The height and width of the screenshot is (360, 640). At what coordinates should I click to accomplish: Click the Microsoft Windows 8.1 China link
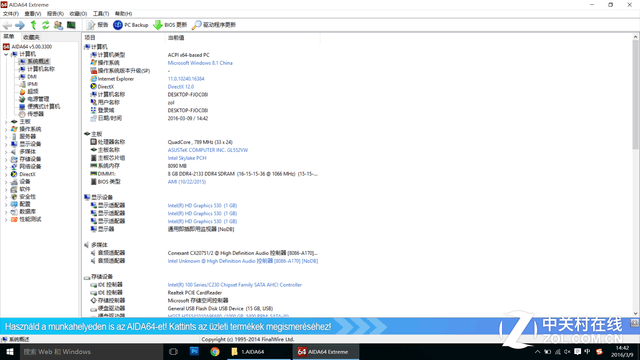(200, 63)
